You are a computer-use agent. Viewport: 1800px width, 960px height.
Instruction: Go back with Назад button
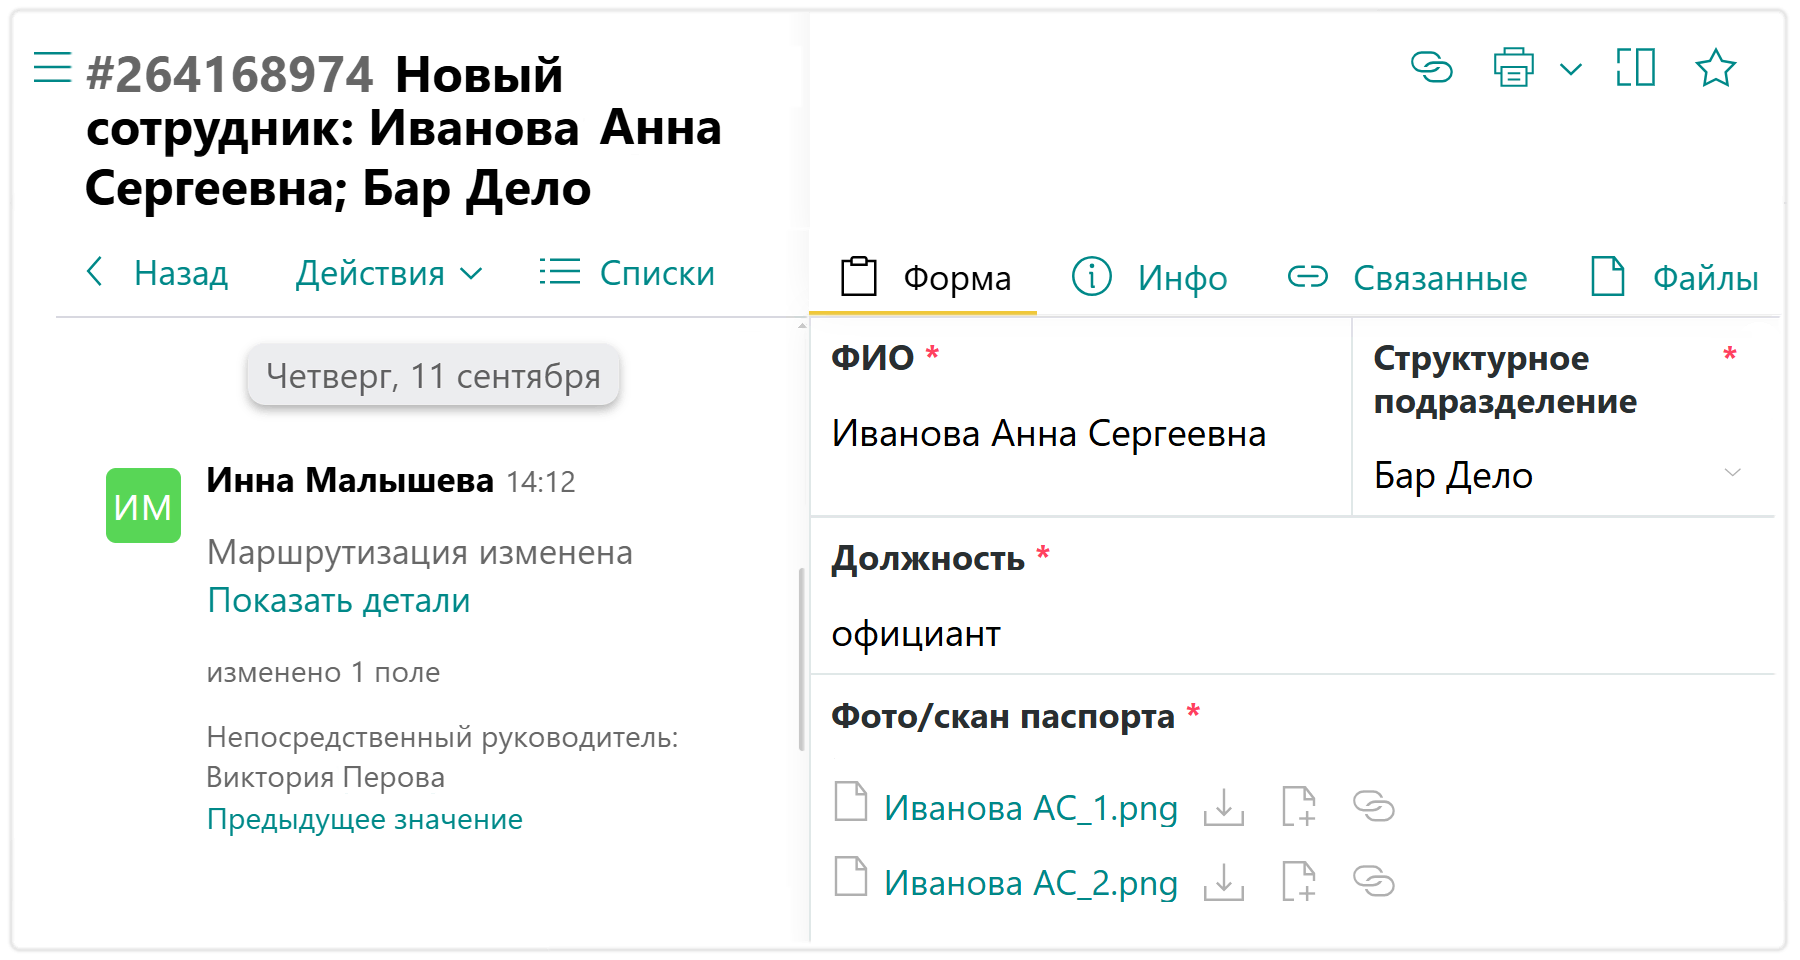pyautogui.click(x=158, y=273)
